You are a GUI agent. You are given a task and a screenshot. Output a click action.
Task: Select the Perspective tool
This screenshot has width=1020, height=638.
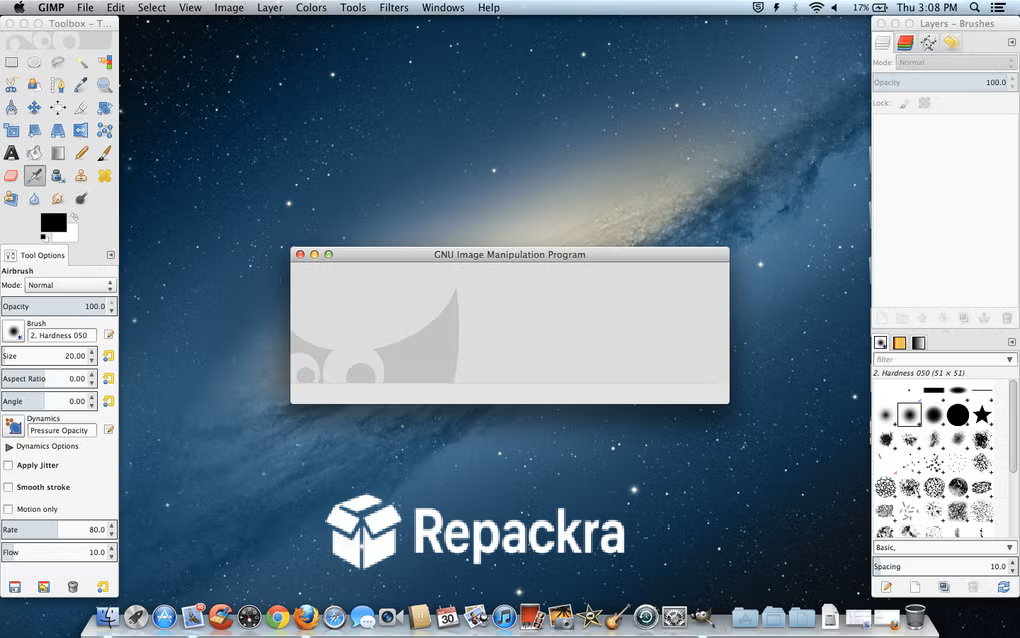(58, 131)
